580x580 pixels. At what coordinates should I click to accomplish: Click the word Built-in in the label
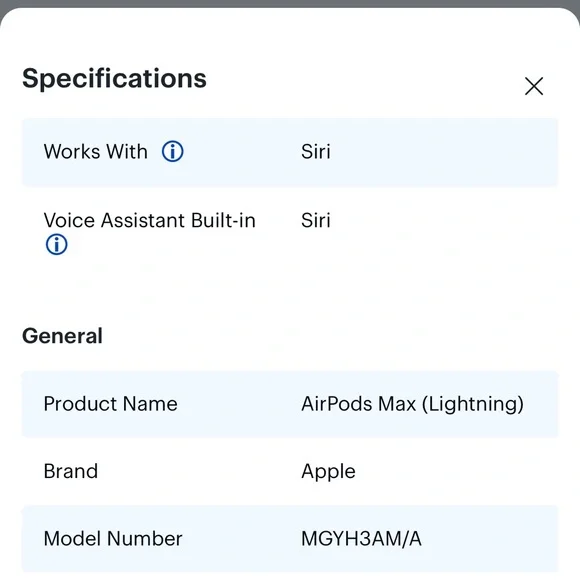coord(223,220)
